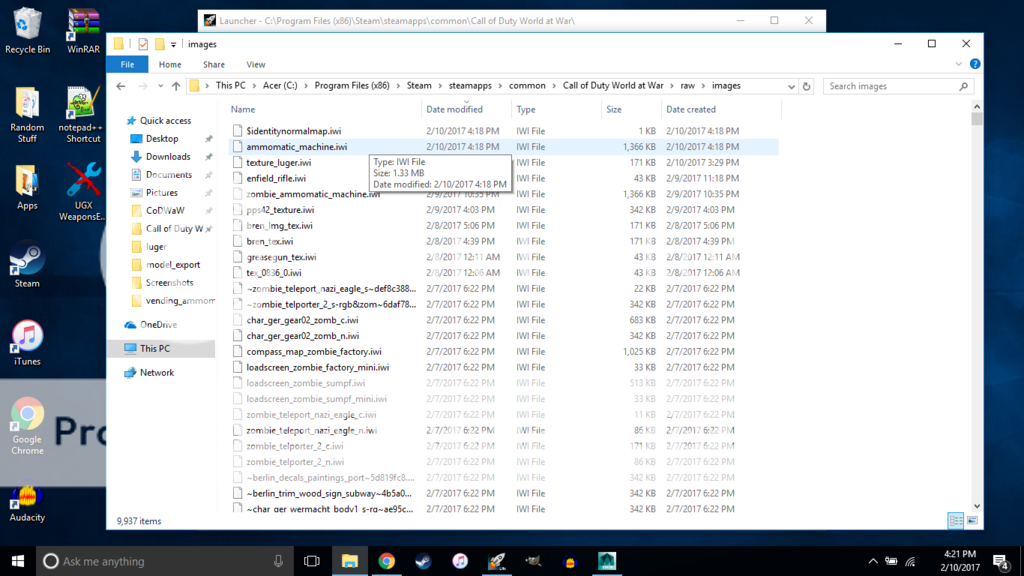Open the File Explorer help icon
1024x576 pixels.
click(975, 64)
